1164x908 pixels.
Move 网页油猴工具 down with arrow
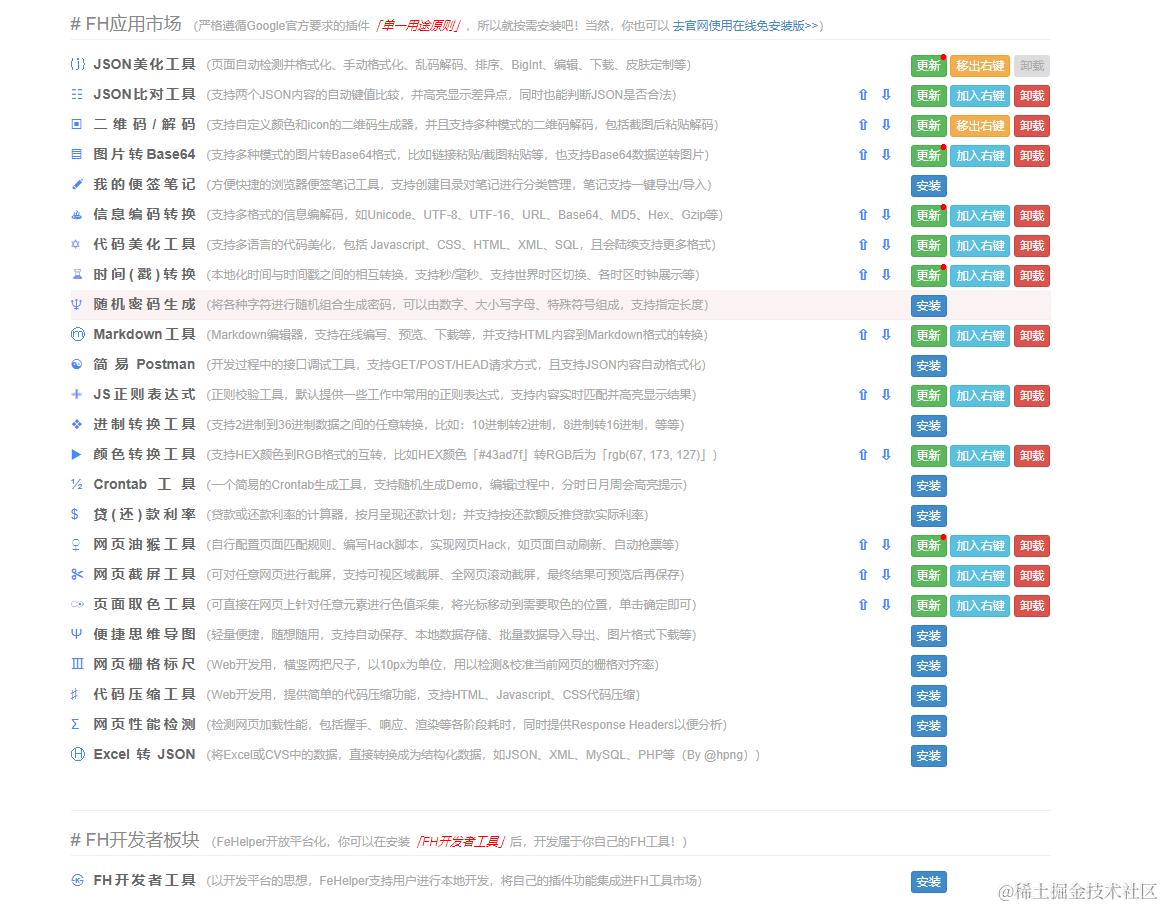(x=886, y=544)
